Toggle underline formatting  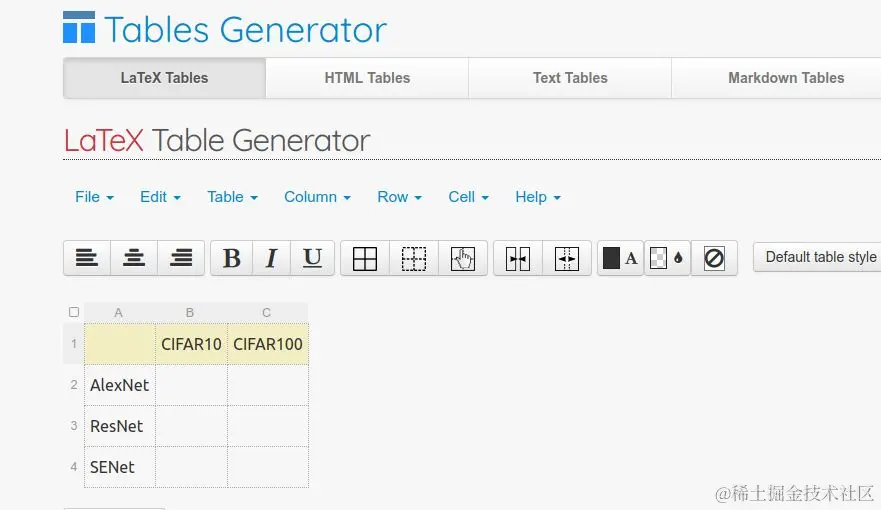tap(312, 258)
